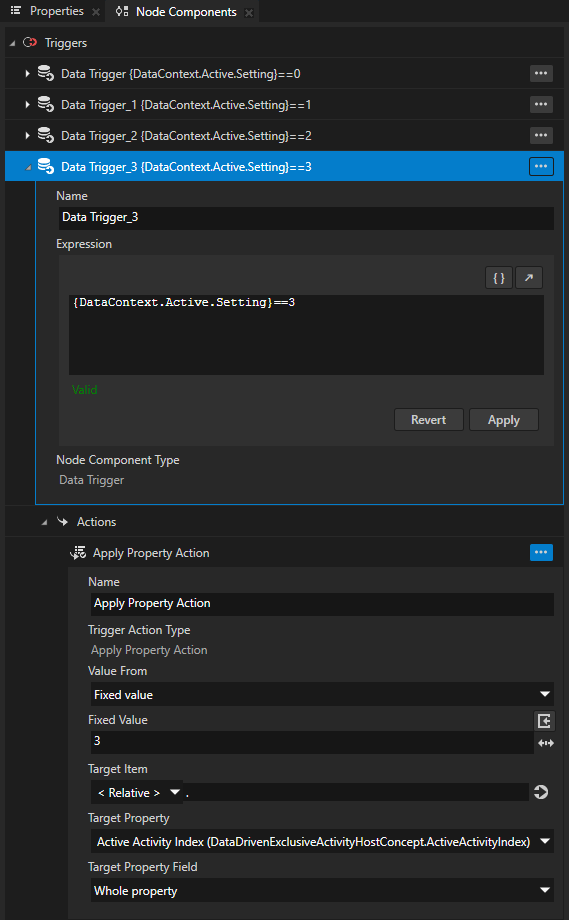This screenshot has width=569, height=920.
Task: Select the Node Components tab
Action: 186,12
